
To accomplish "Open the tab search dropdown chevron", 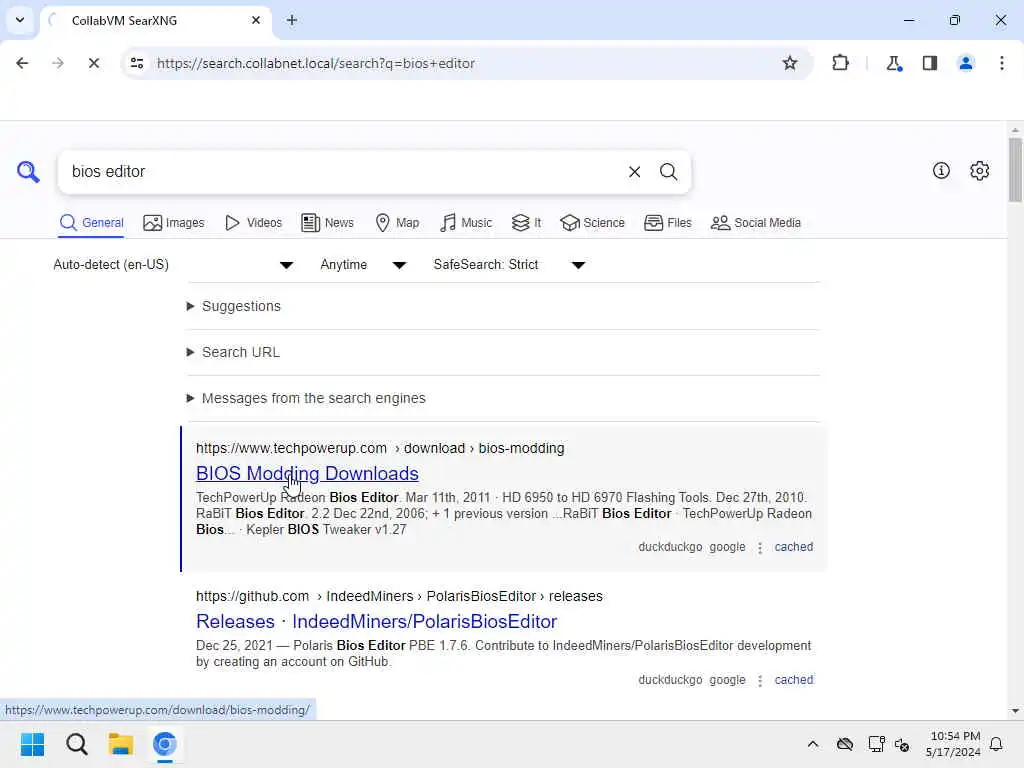I will coord(20,20).
